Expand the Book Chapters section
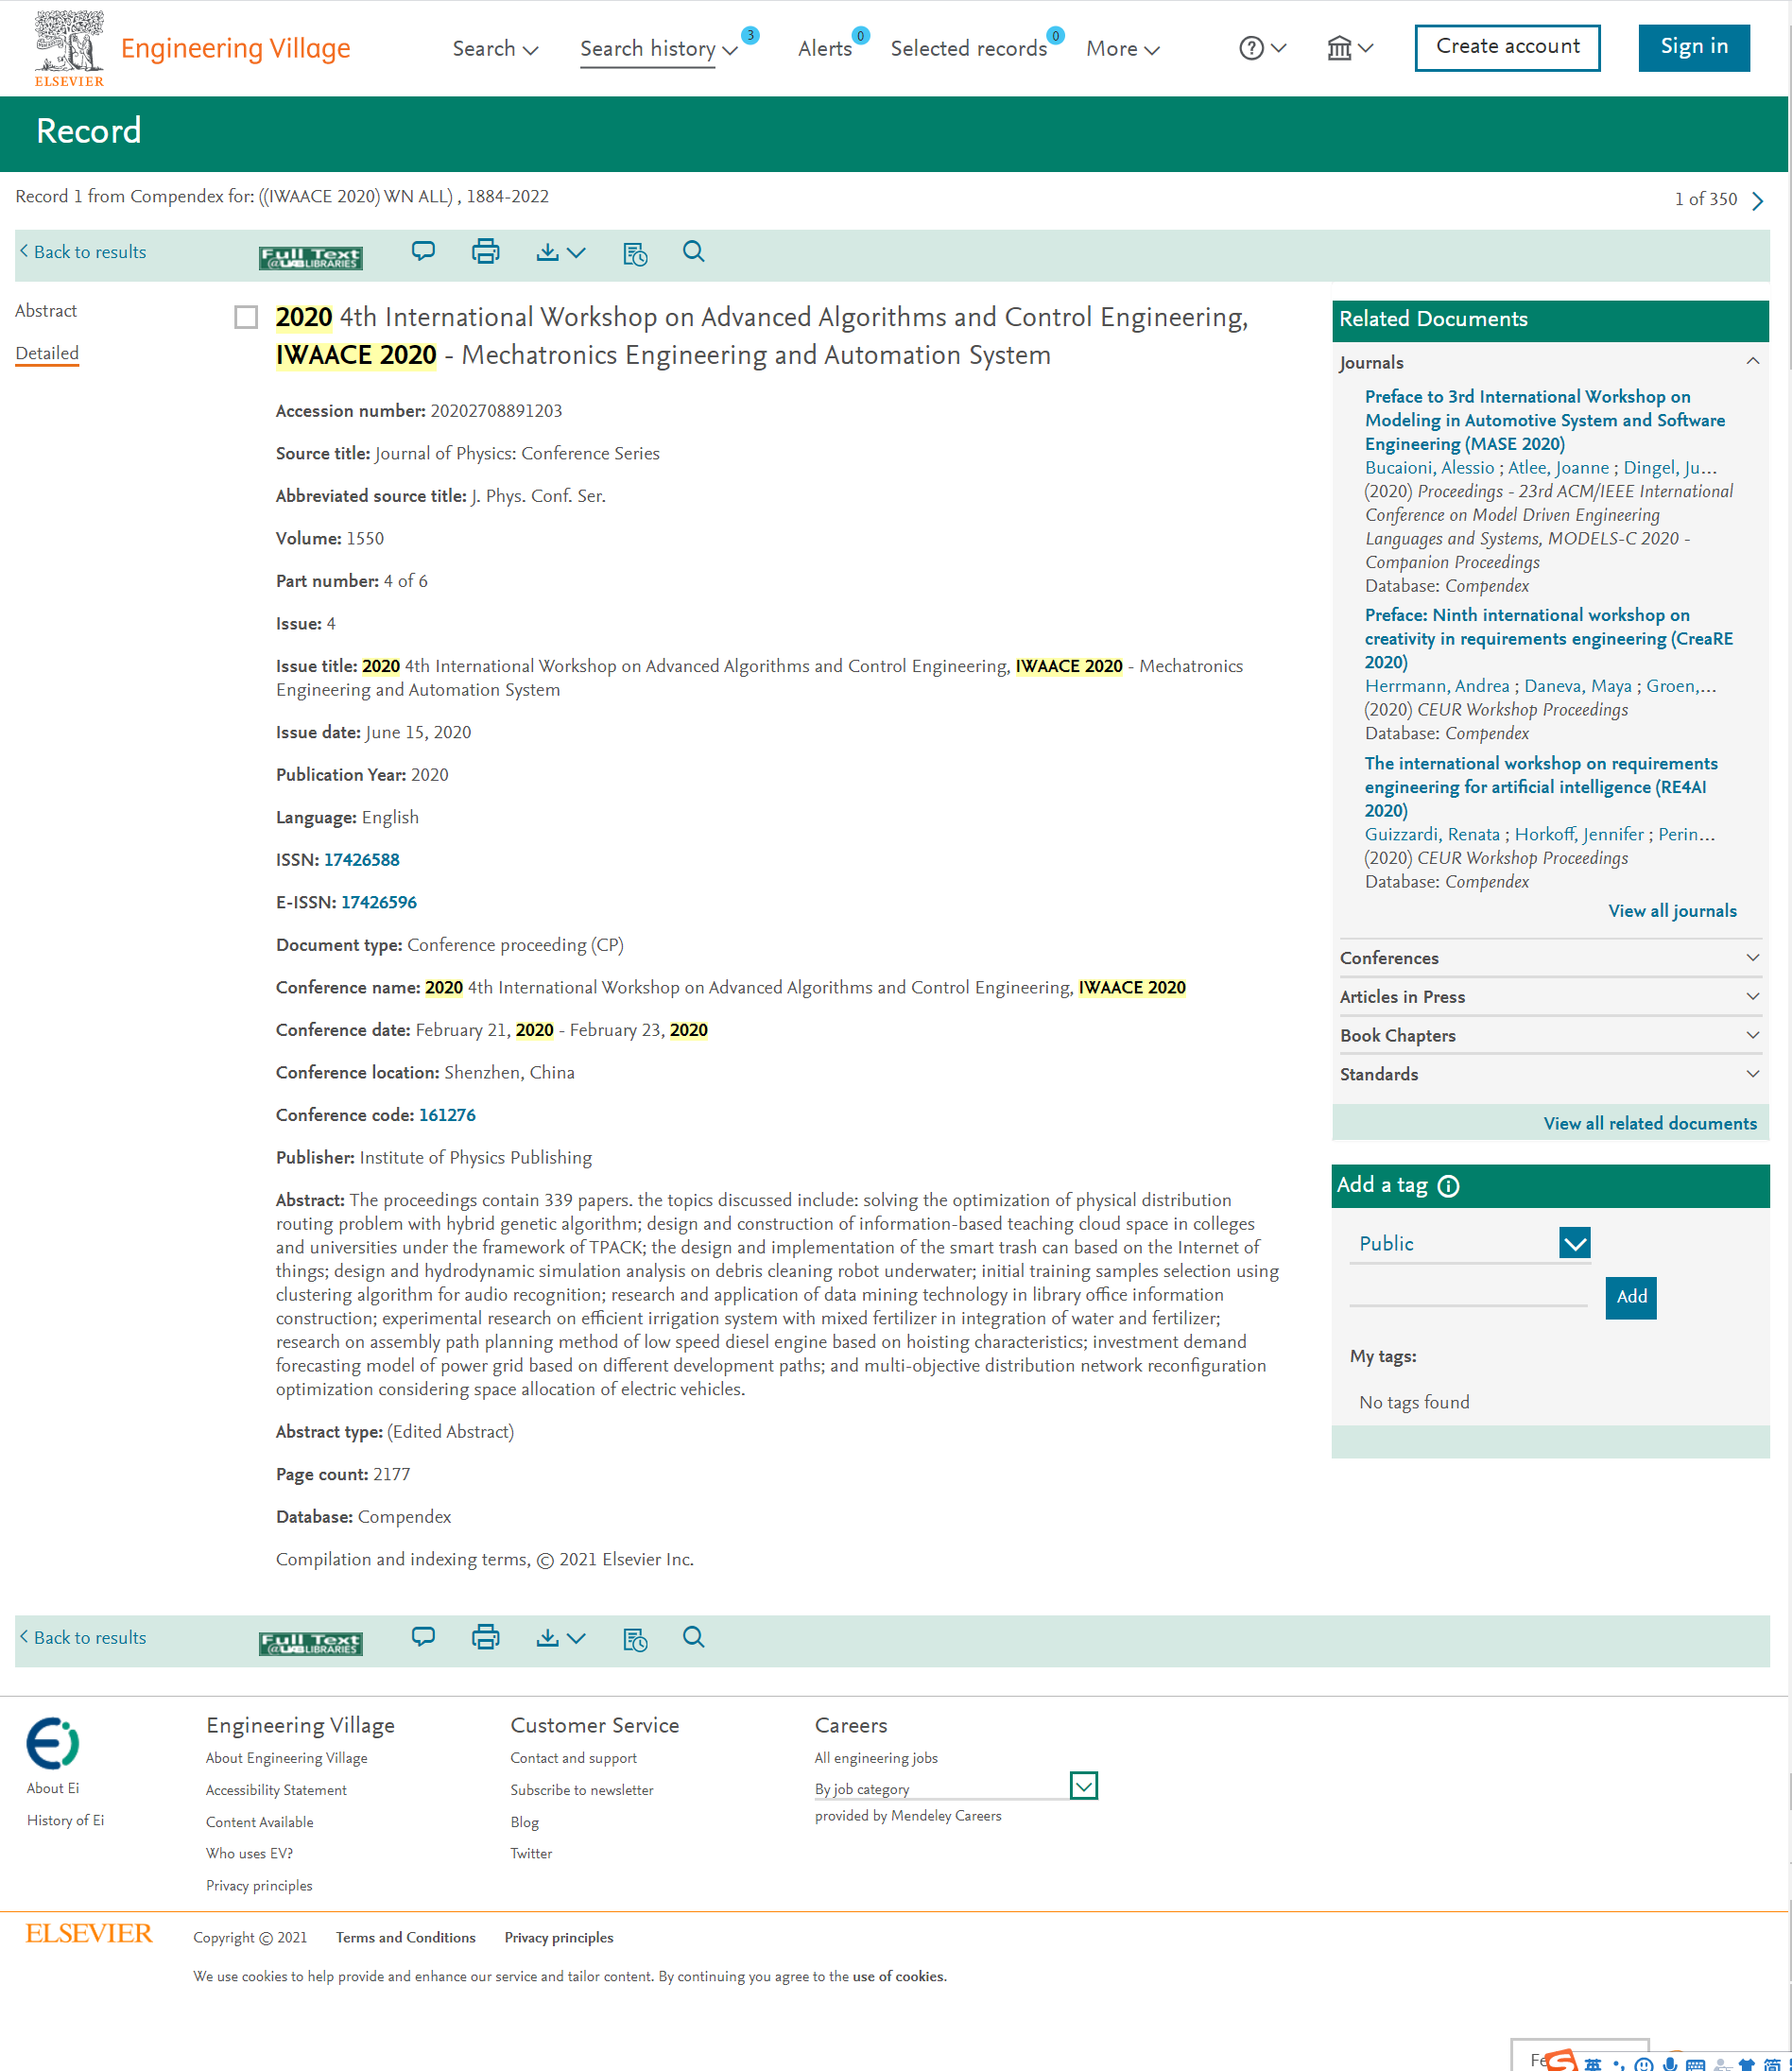 coord(1752,1035)
